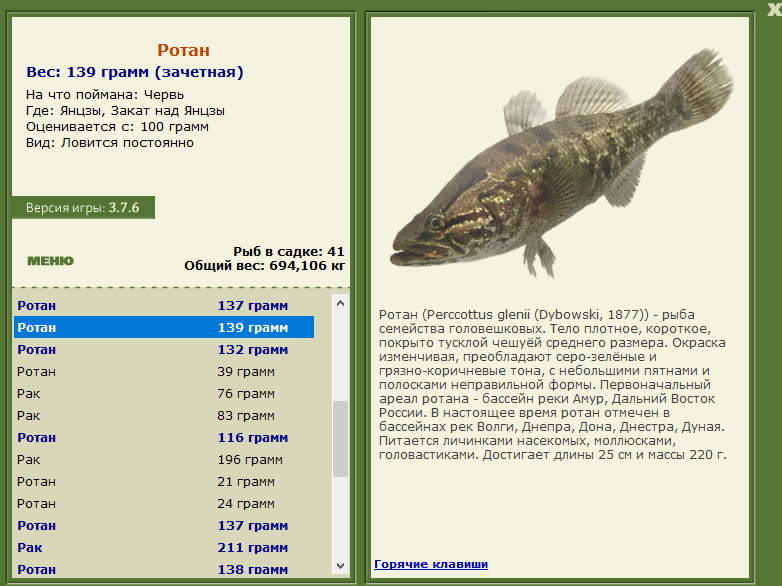The image size is (782, 586).
Task: Close the fish info window with X
Action: pos(774,9)
